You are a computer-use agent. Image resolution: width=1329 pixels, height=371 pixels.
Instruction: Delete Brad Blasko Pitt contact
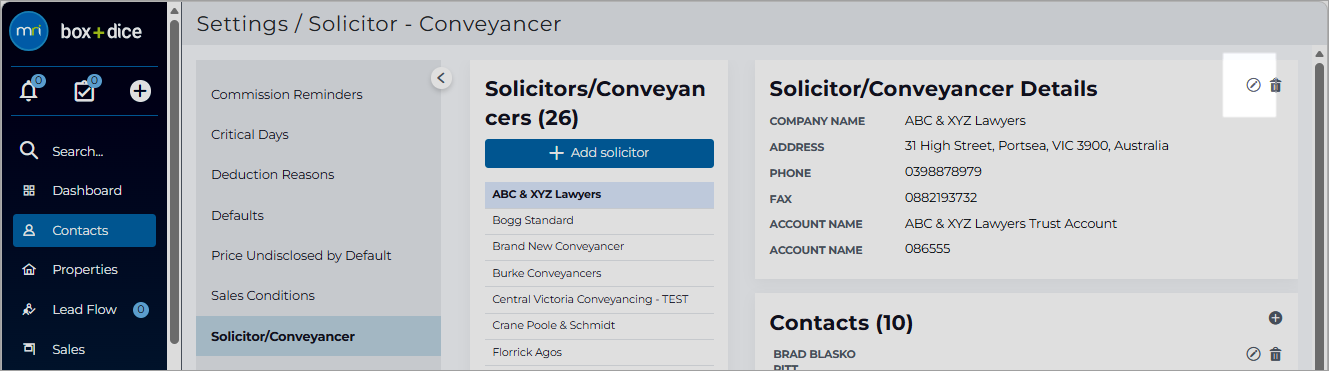tap(1275, 354)
